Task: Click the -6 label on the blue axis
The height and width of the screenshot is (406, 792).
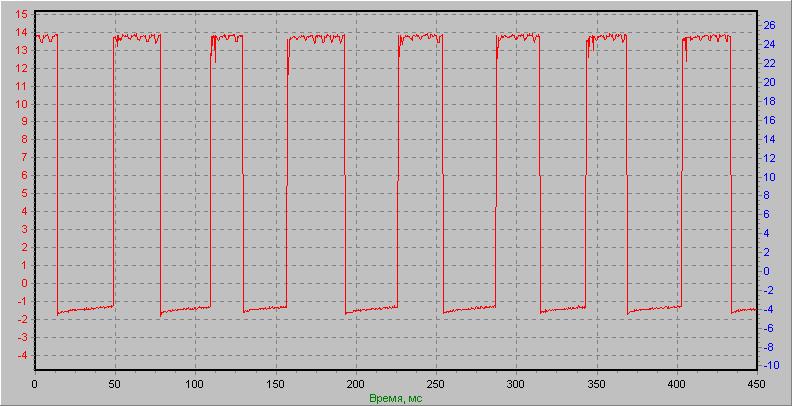Action: click(x=768, y=328)
